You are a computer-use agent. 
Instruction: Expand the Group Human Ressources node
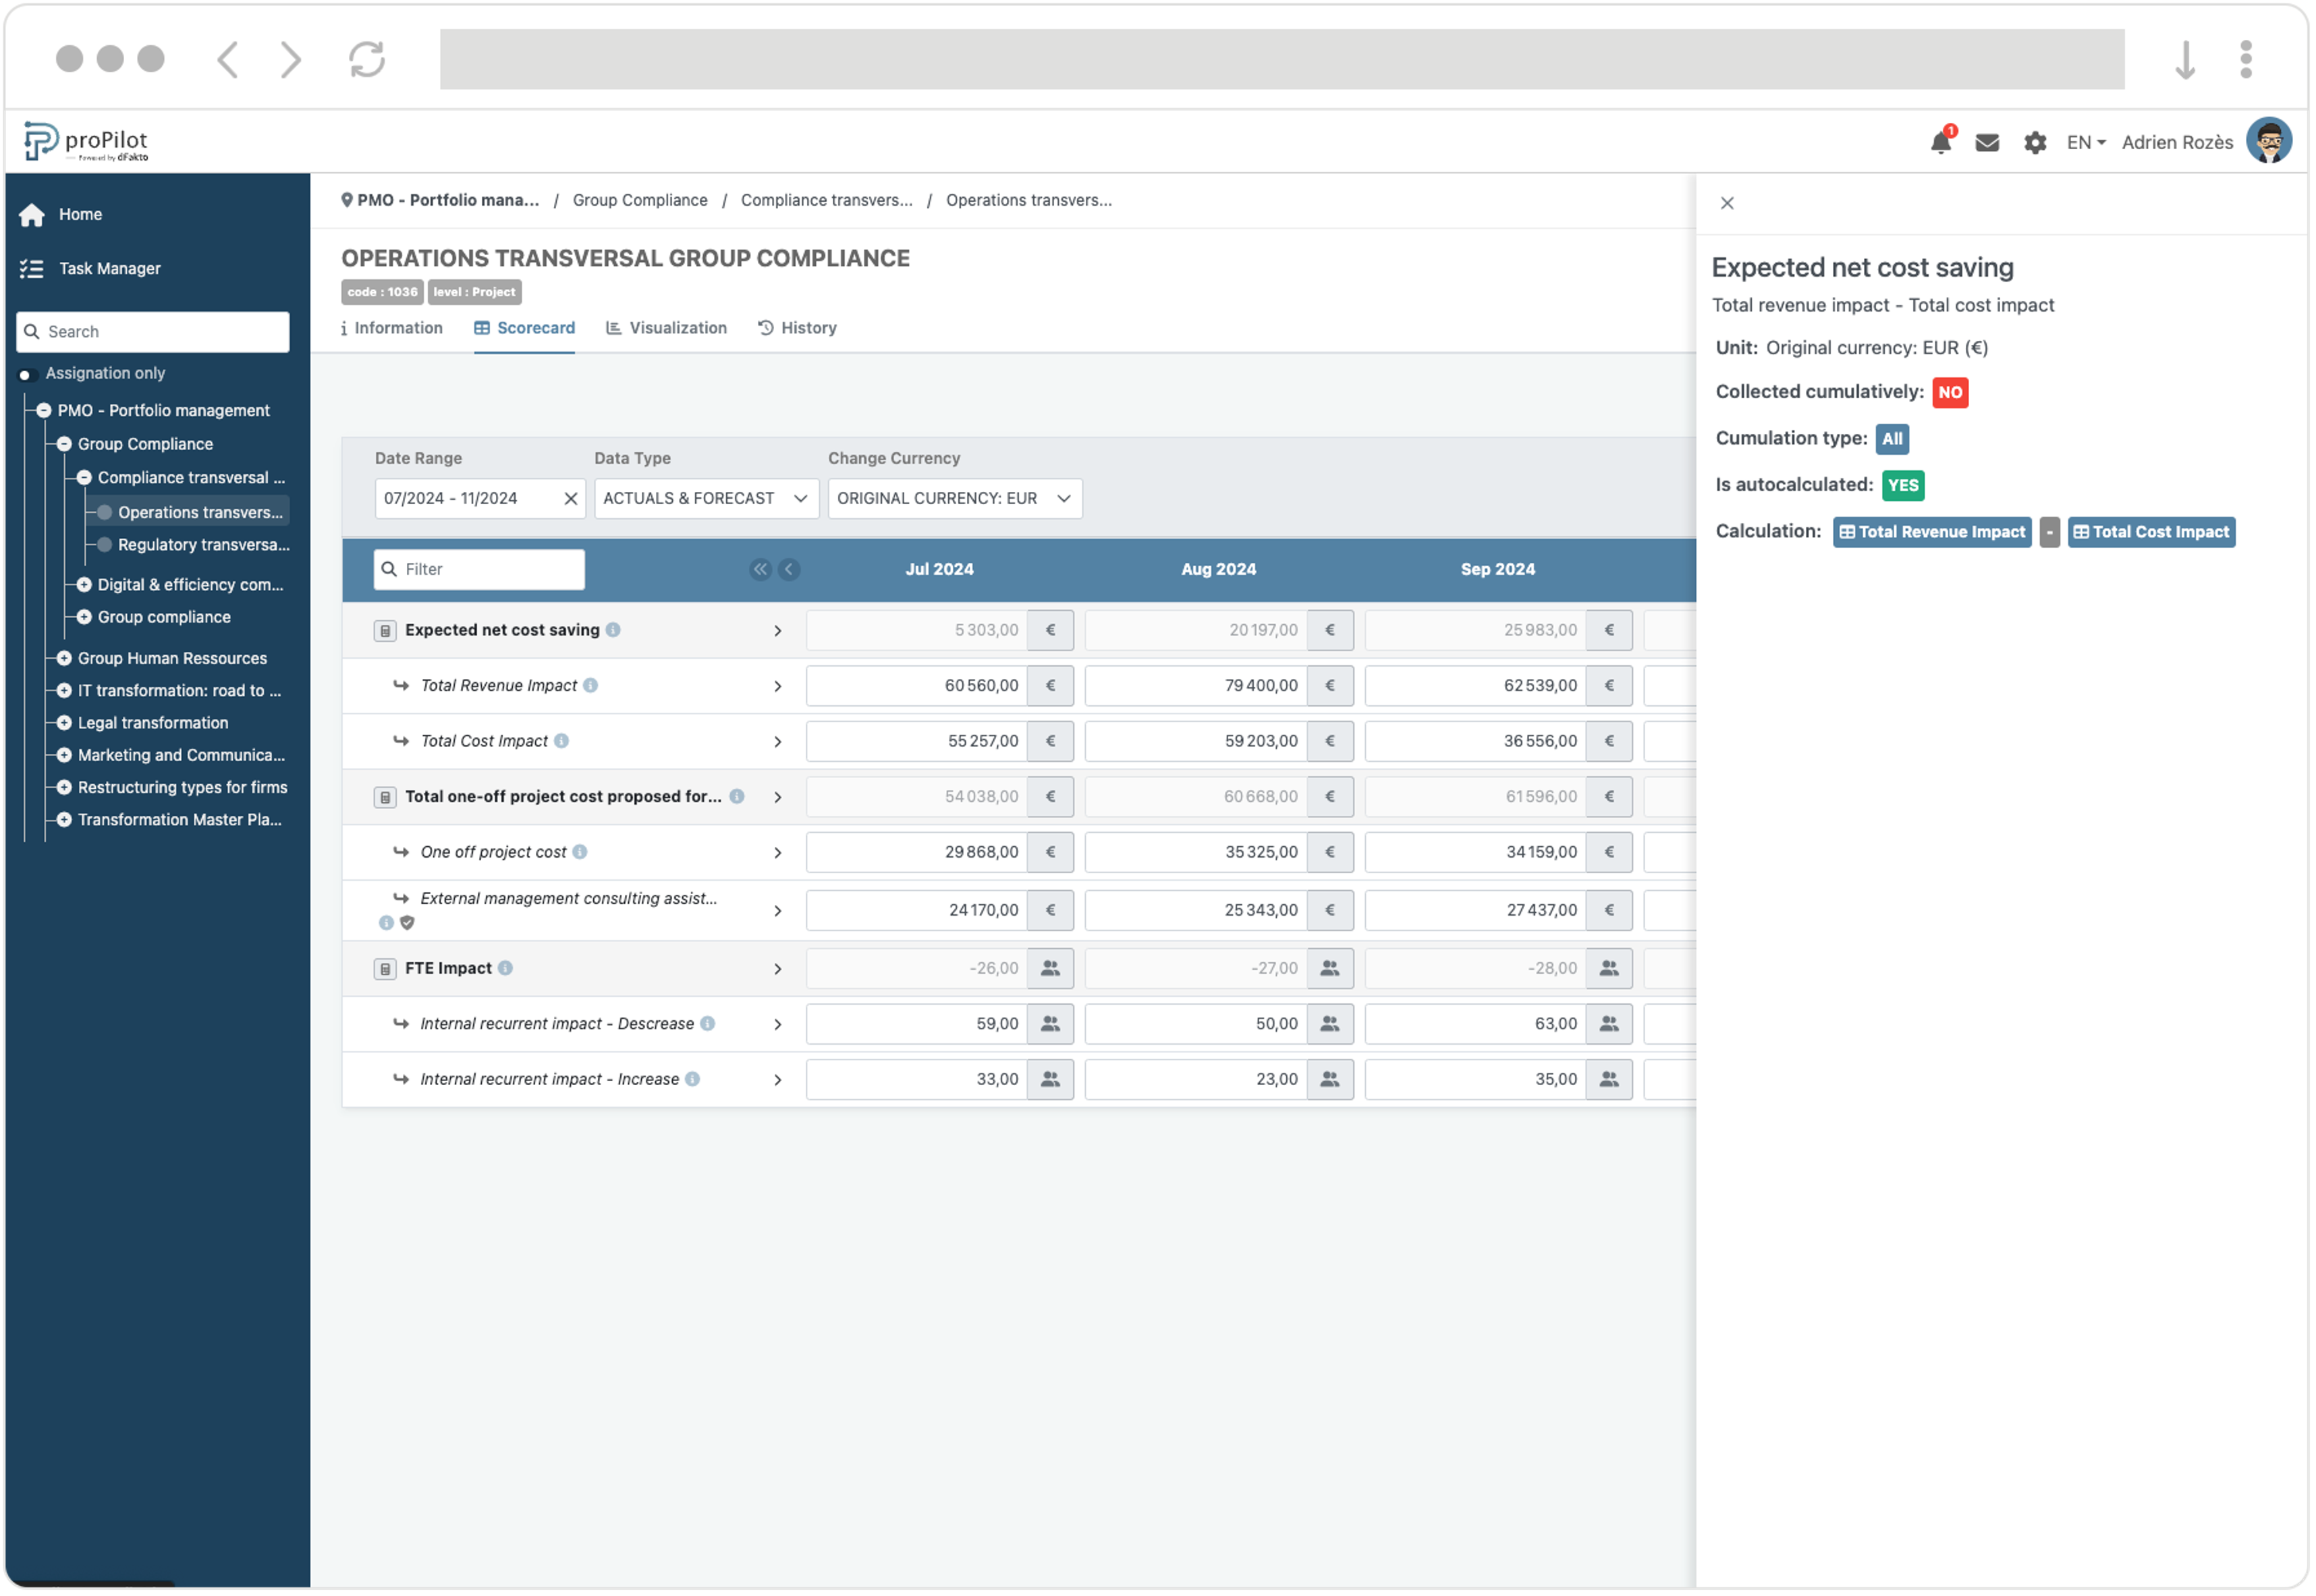click(64, 658)
